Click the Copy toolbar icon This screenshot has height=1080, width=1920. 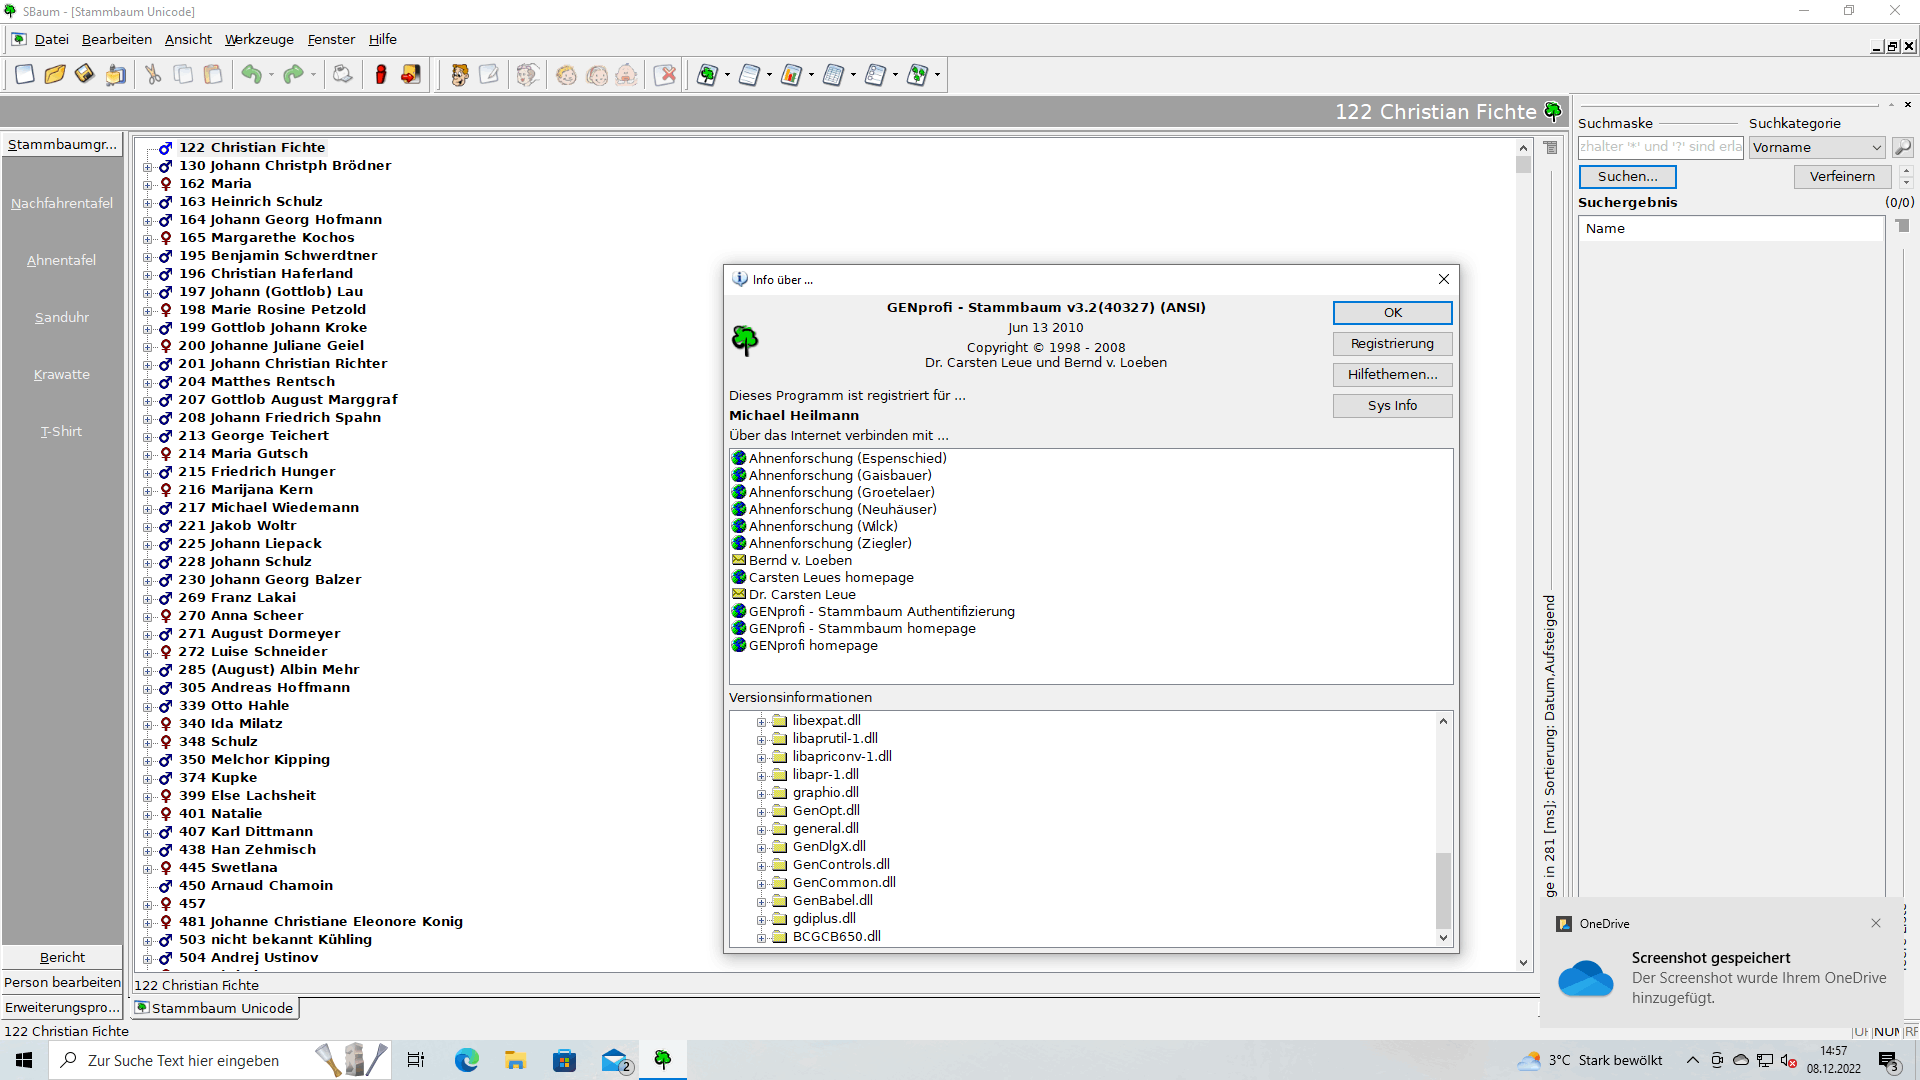click(x=183, y=74)
